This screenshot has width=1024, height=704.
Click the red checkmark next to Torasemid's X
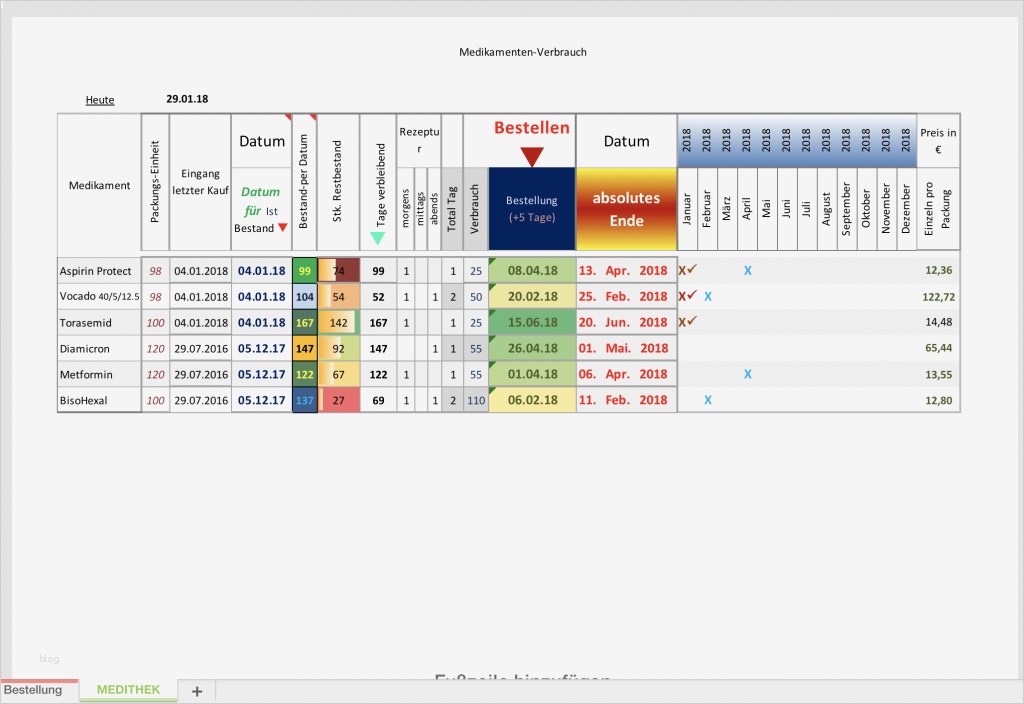(x=694, y=322)
